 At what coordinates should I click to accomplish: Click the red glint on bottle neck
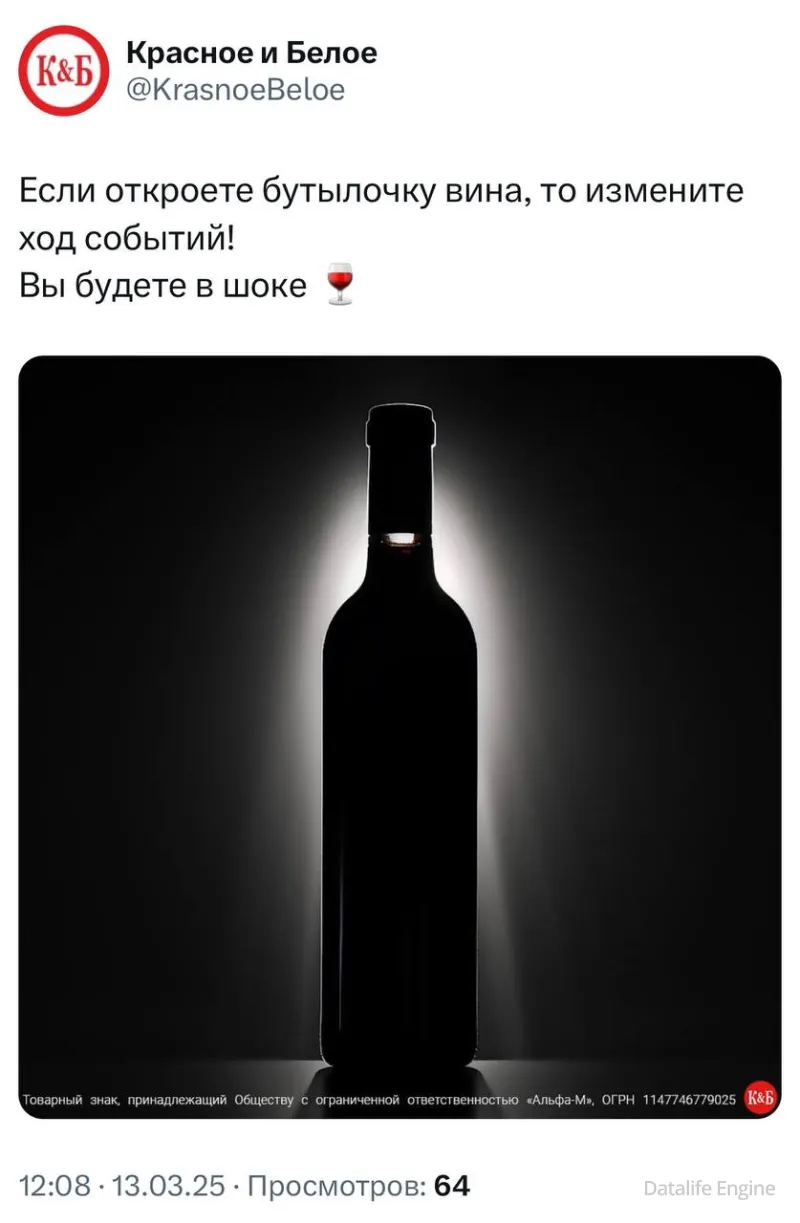click(x=402, y=539)
